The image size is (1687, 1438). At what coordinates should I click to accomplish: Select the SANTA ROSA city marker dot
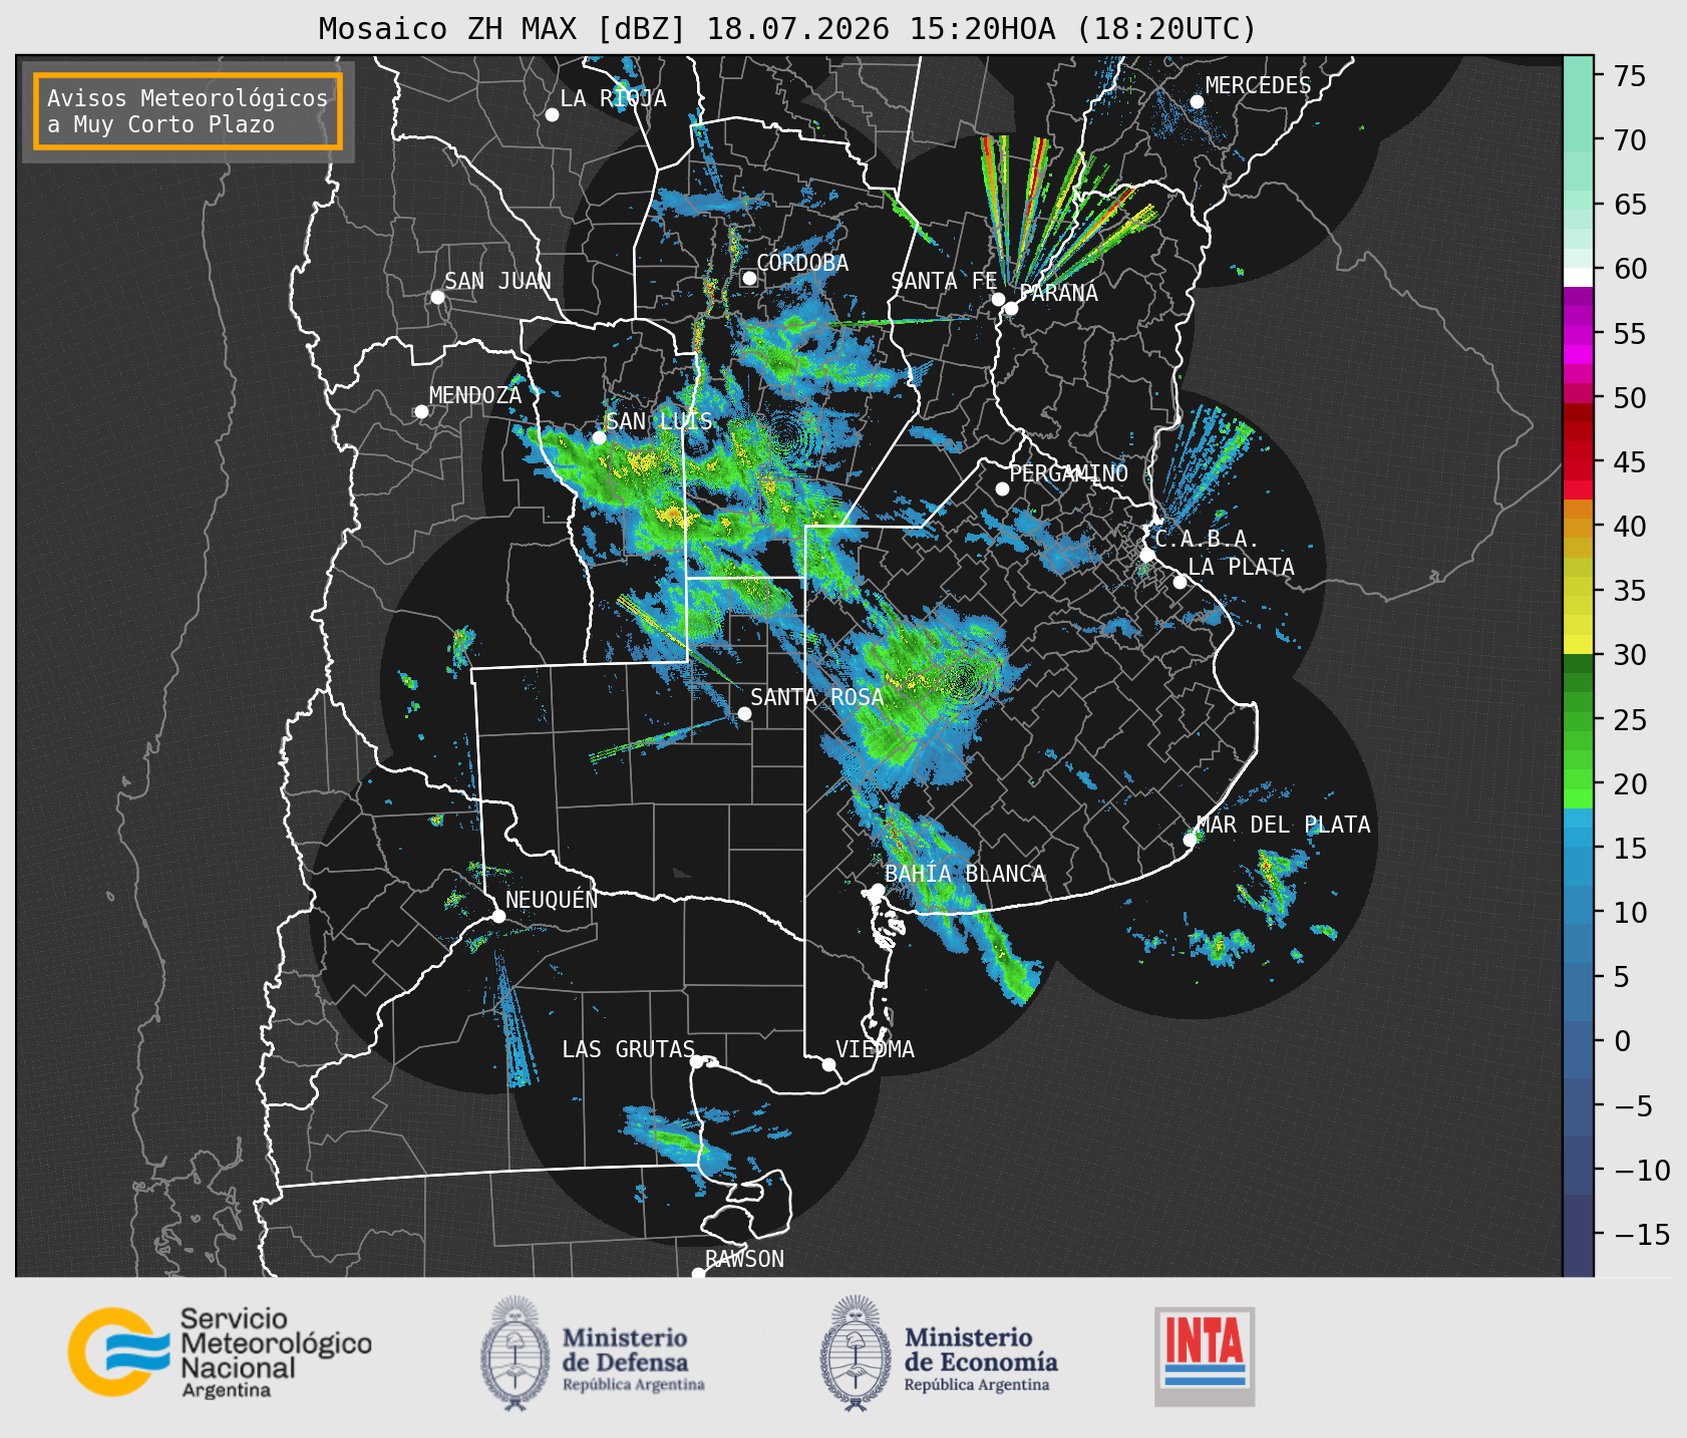coord(744,713)
